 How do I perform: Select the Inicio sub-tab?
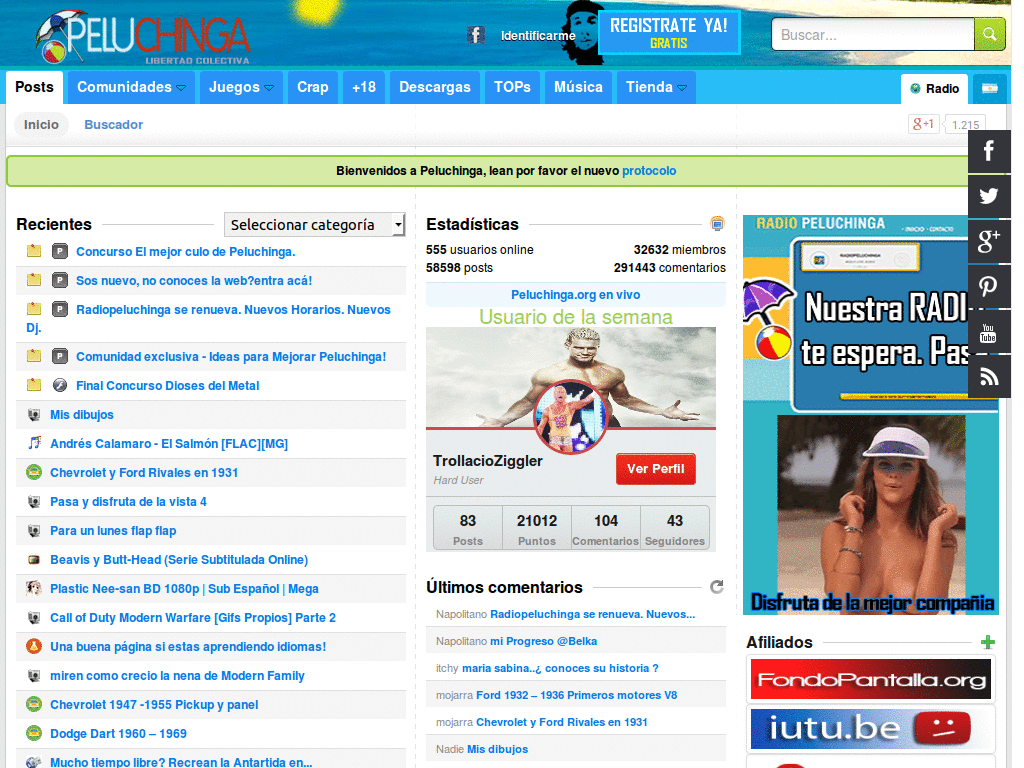(x=41, y=125)
